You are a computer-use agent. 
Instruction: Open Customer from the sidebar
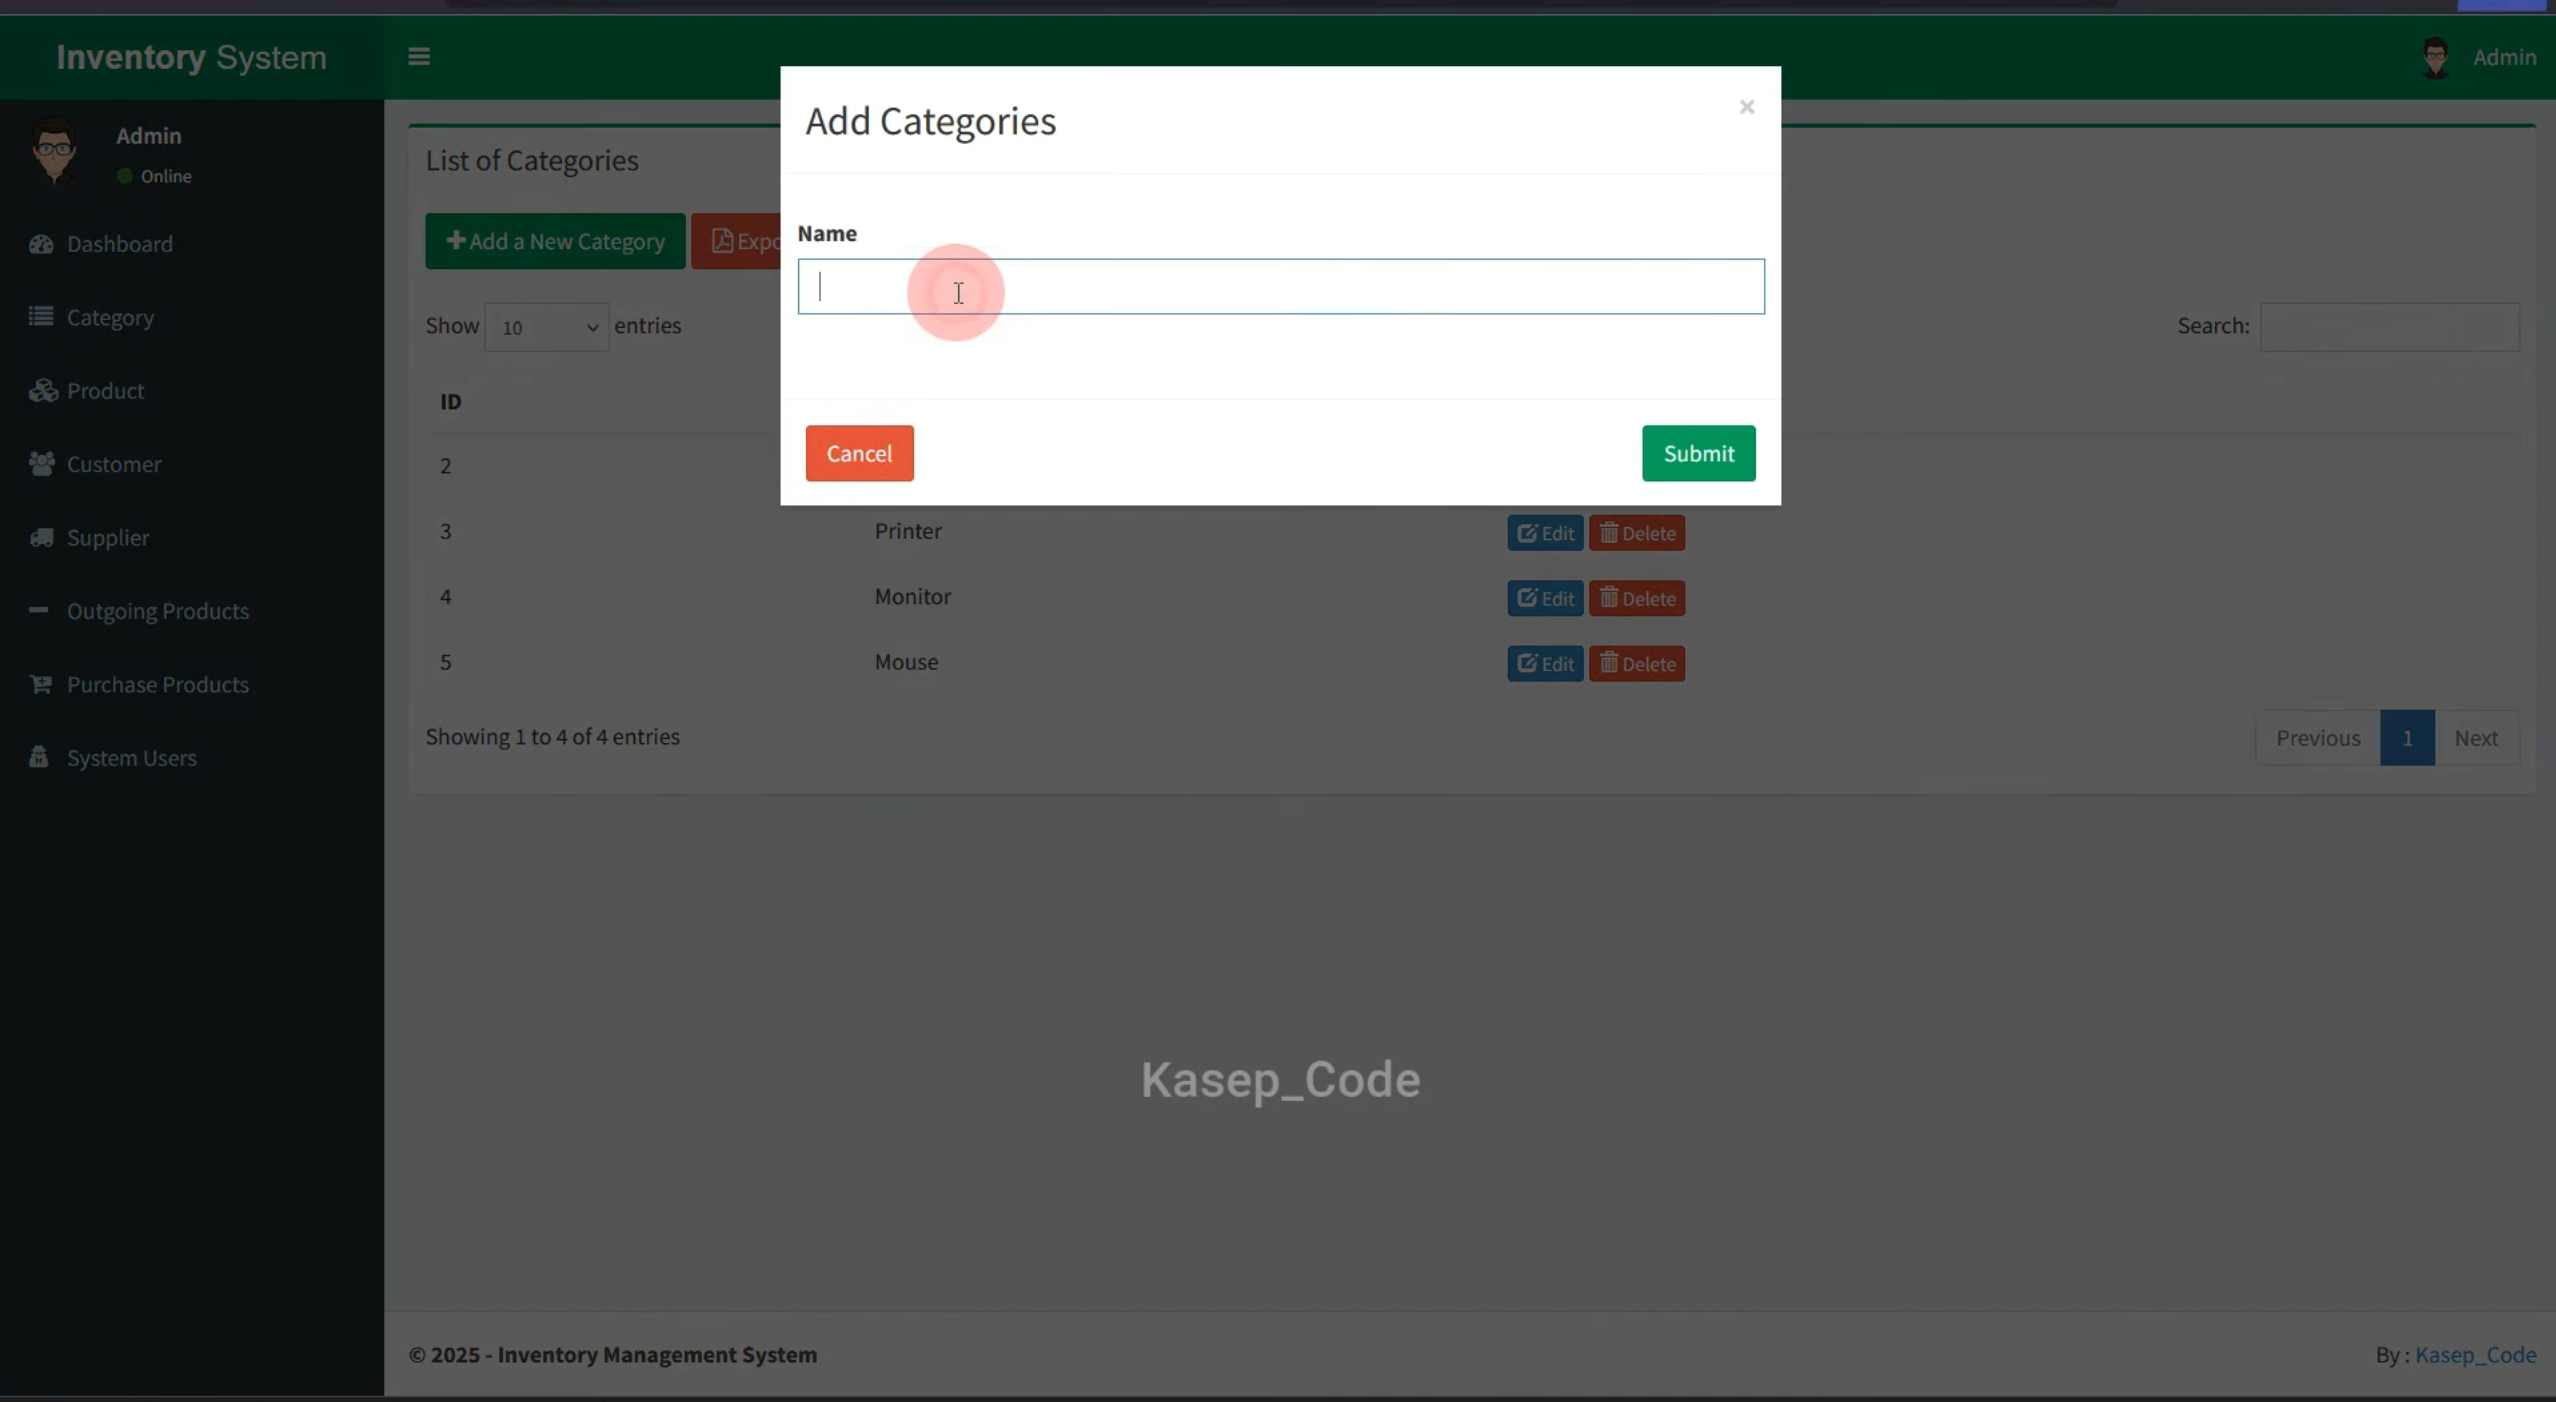pyautogui.click(x=114, y=464)
